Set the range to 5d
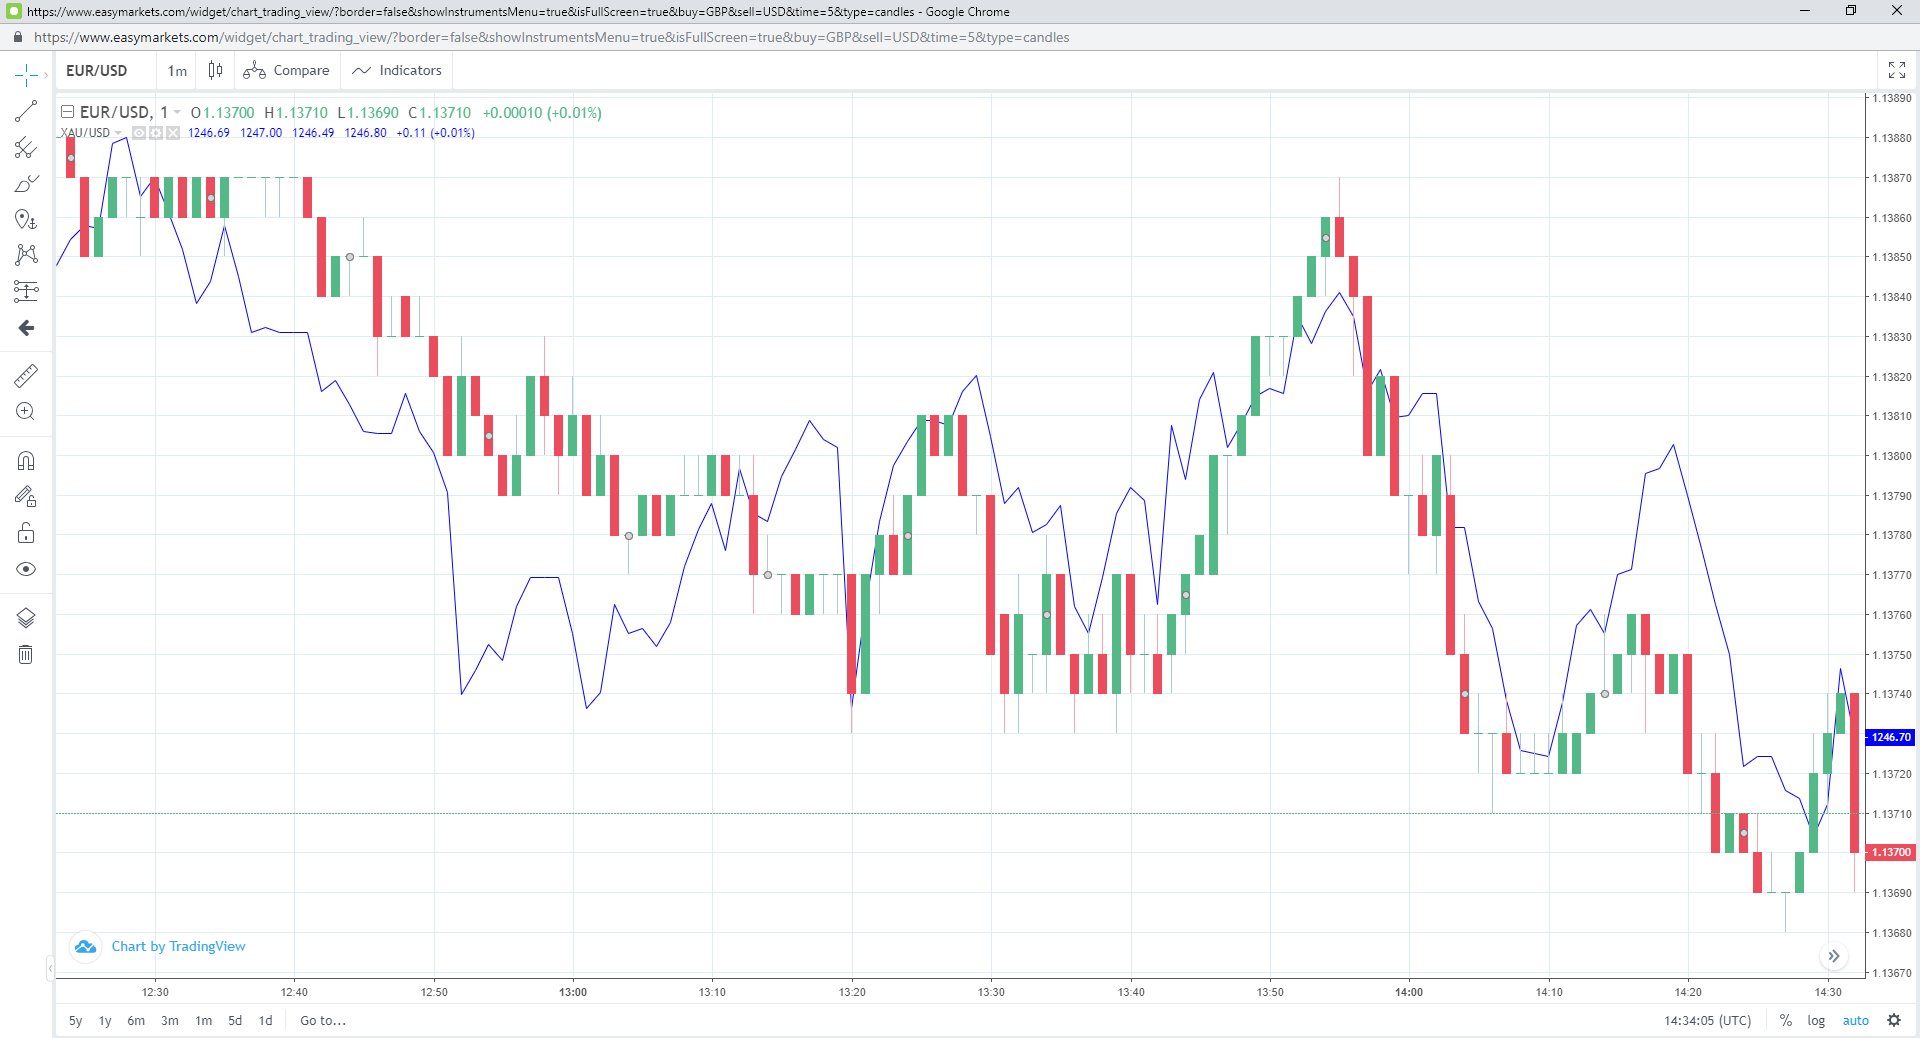Screen dimensions: 1920x1038 tap(235, 1021)
